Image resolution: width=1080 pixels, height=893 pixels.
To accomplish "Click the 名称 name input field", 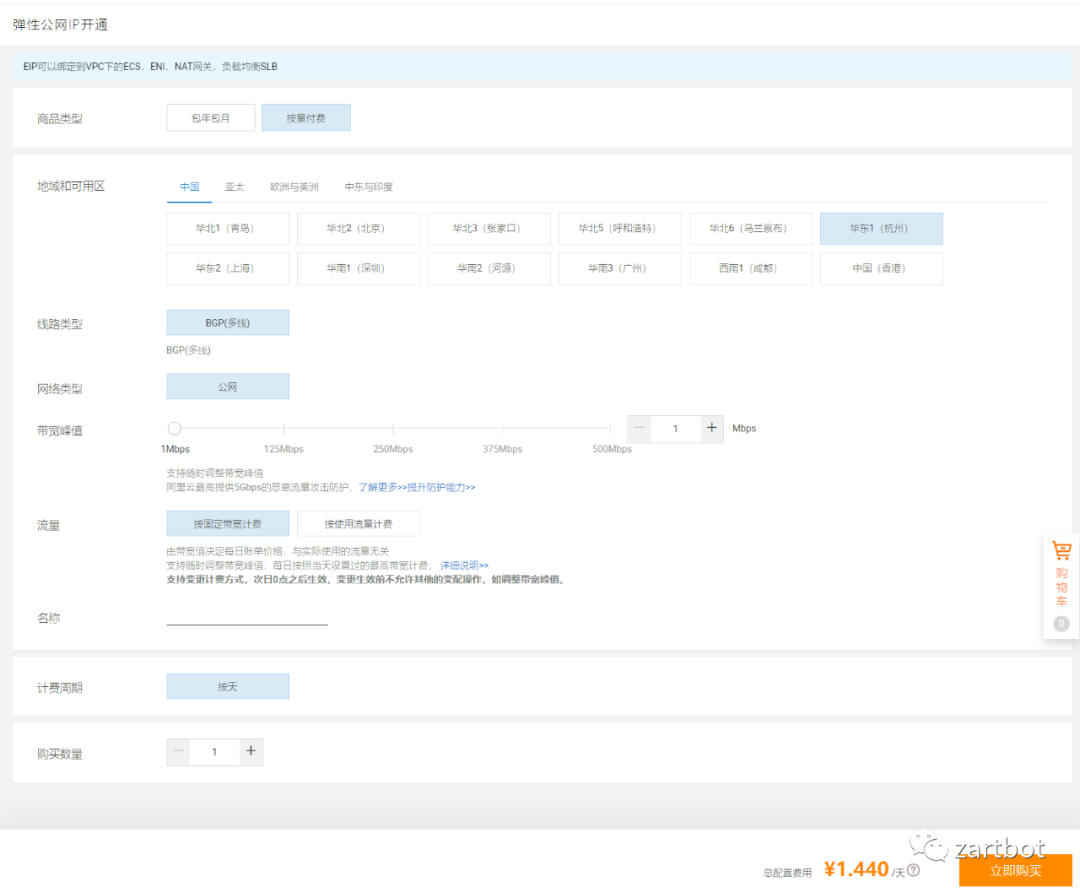I will pos(247,617).
